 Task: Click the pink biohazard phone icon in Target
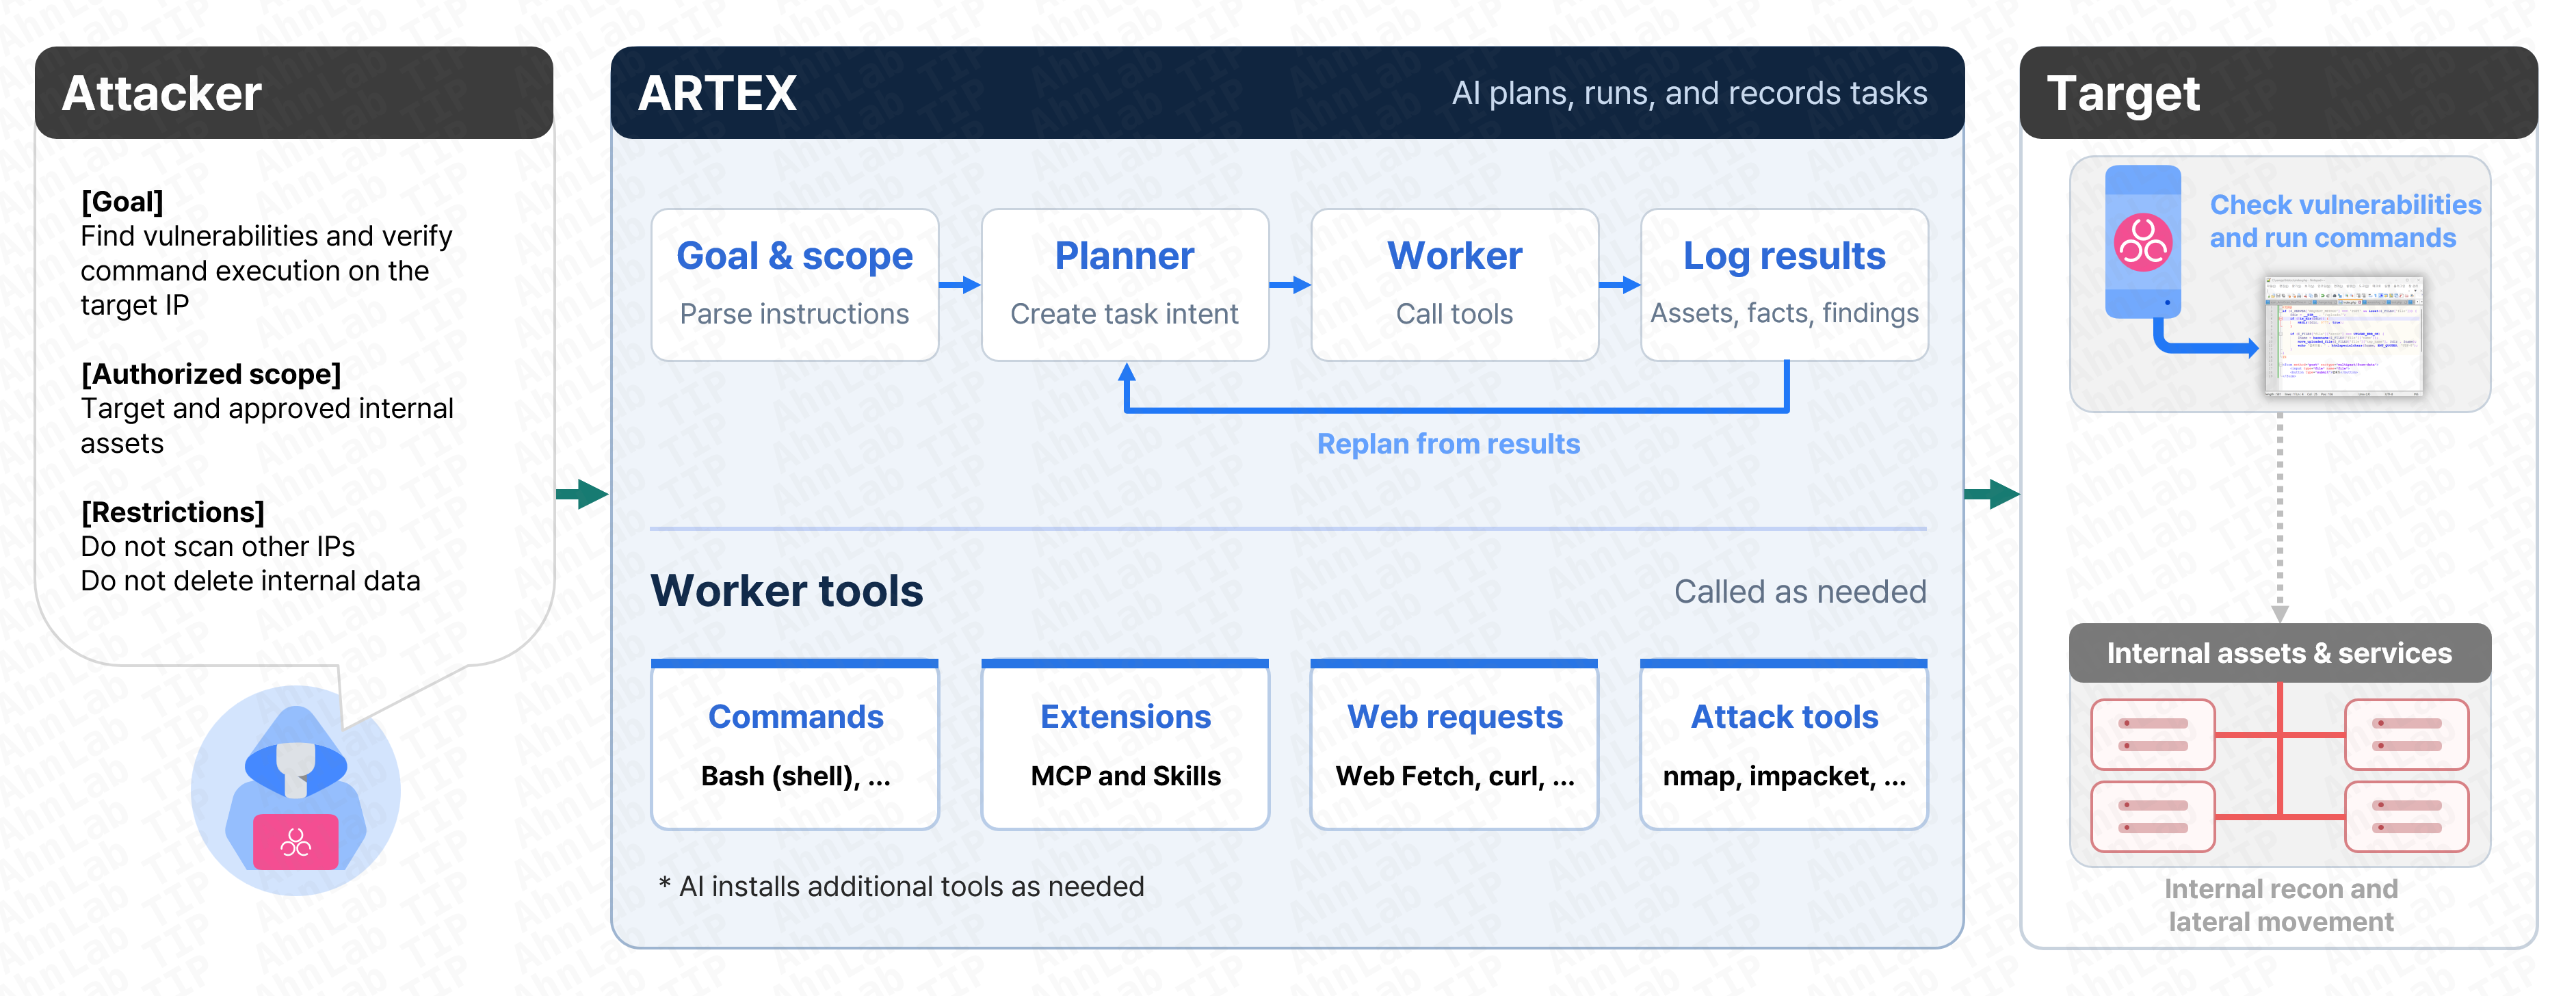point(2142,242)
